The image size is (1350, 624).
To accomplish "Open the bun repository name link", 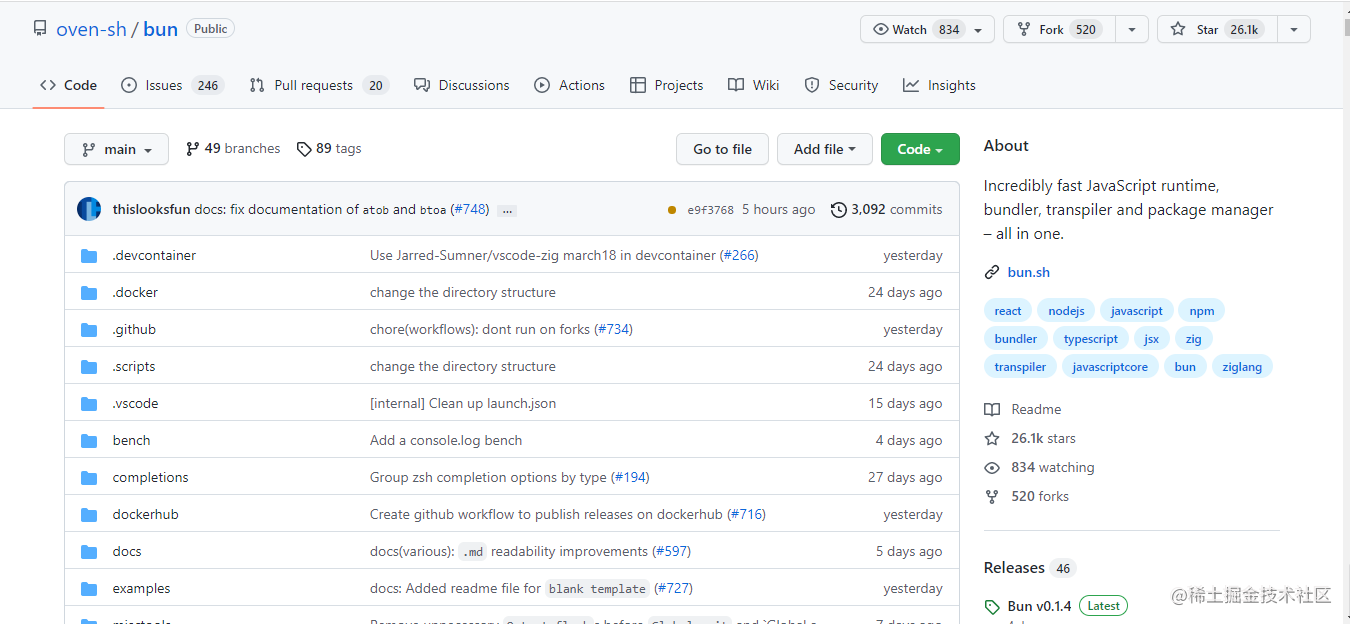I will [160, 29].
